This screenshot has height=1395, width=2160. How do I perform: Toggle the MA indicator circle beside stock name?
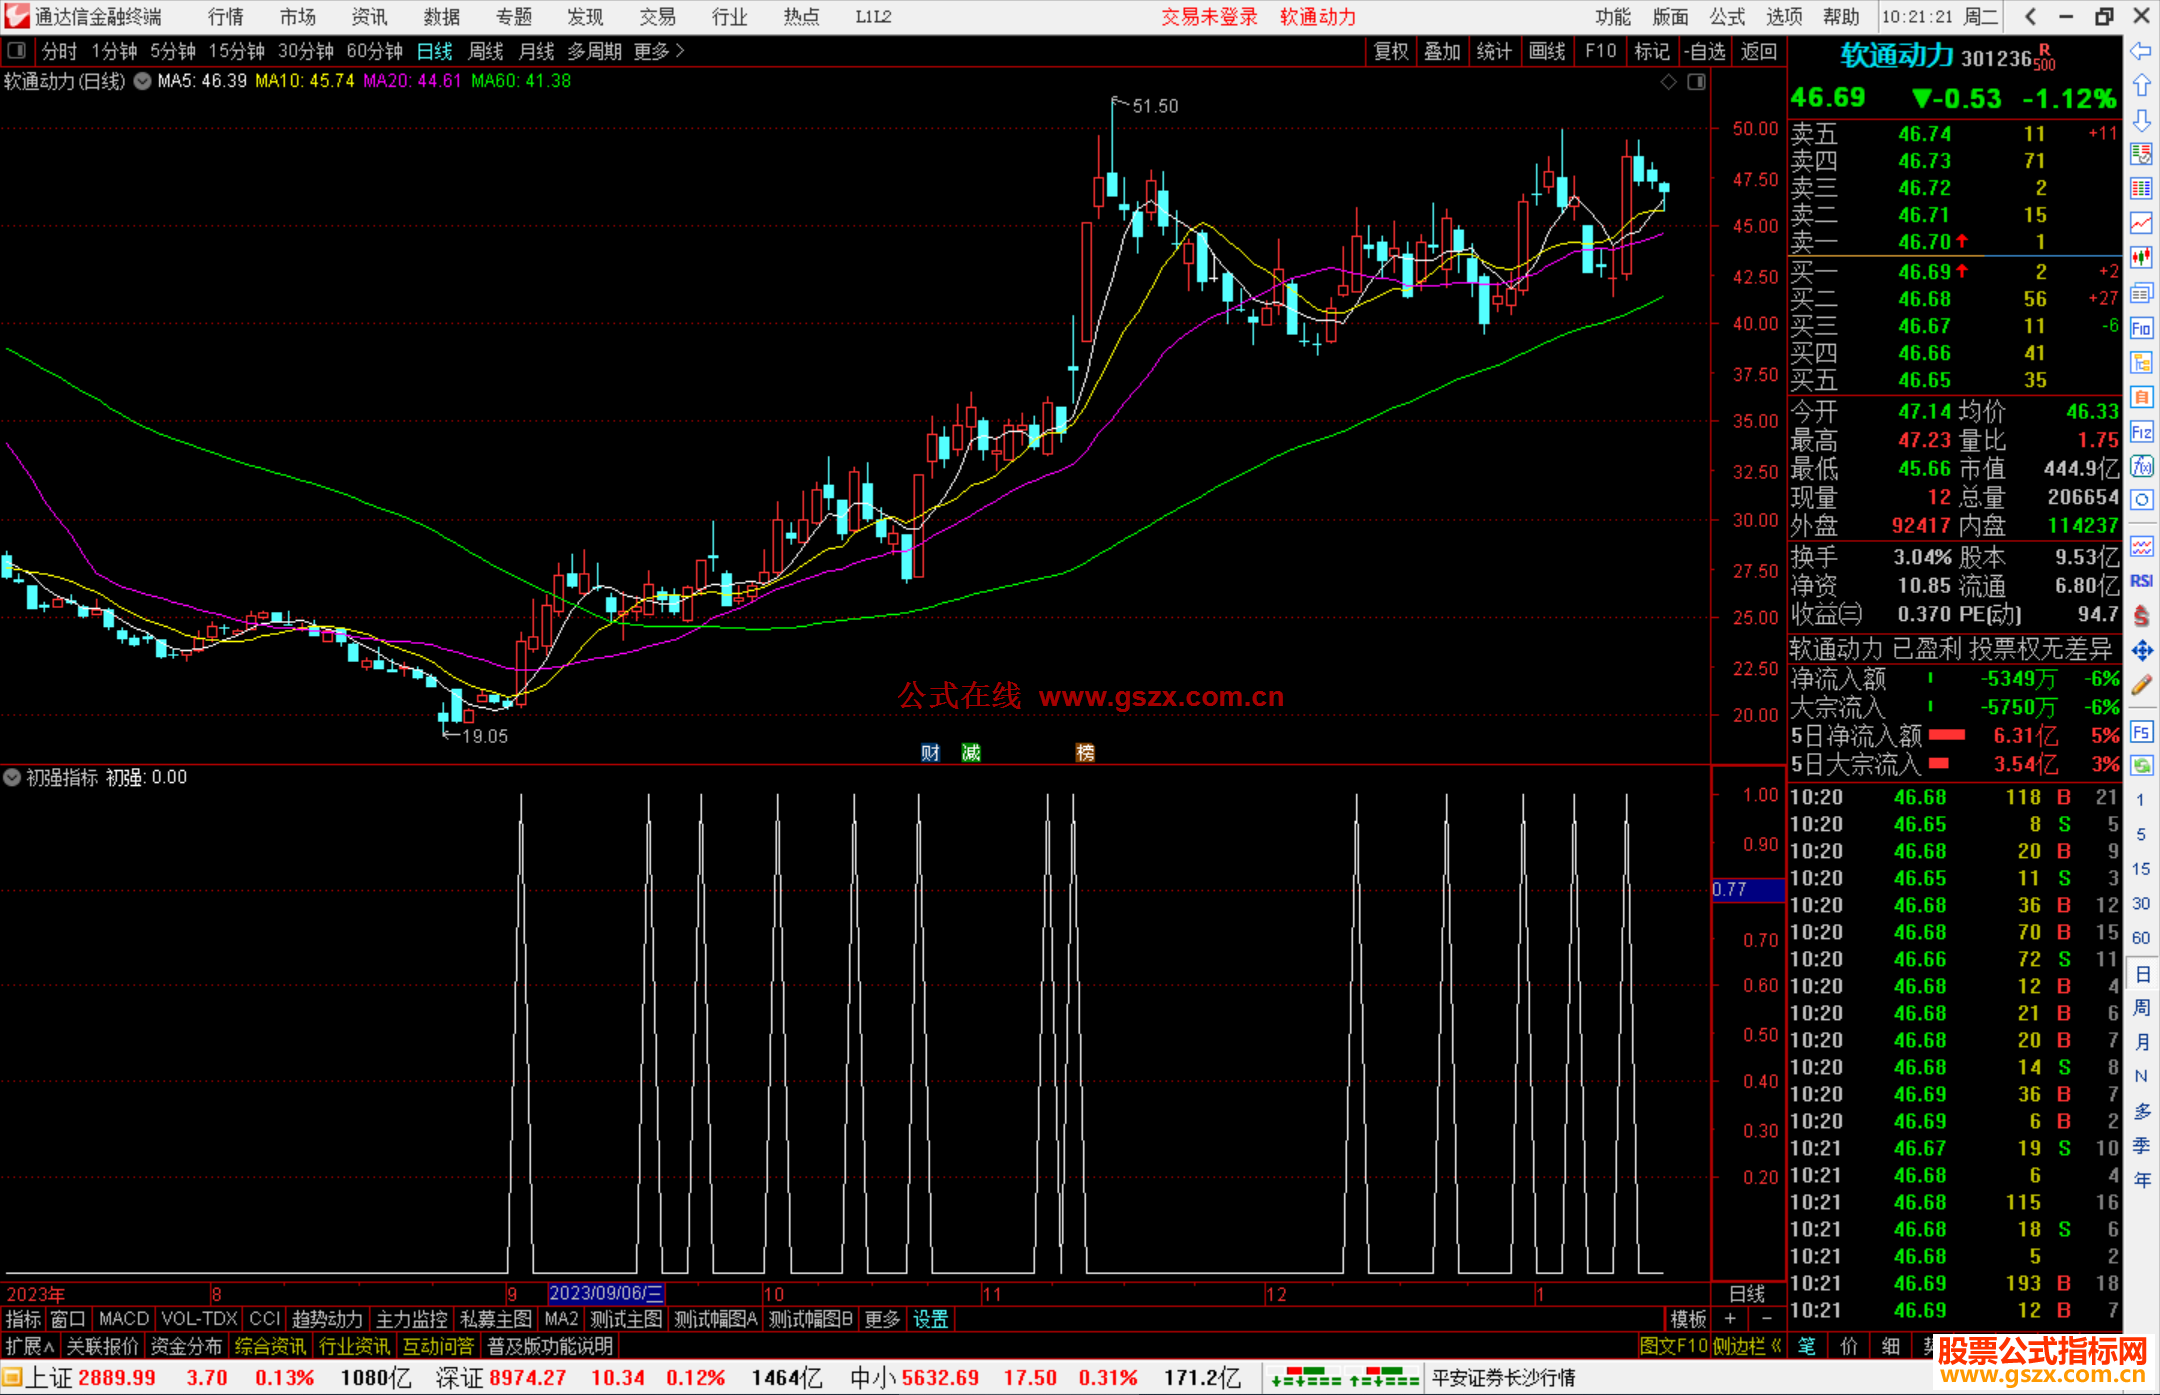pyautogui.click(x=143, y=81)
